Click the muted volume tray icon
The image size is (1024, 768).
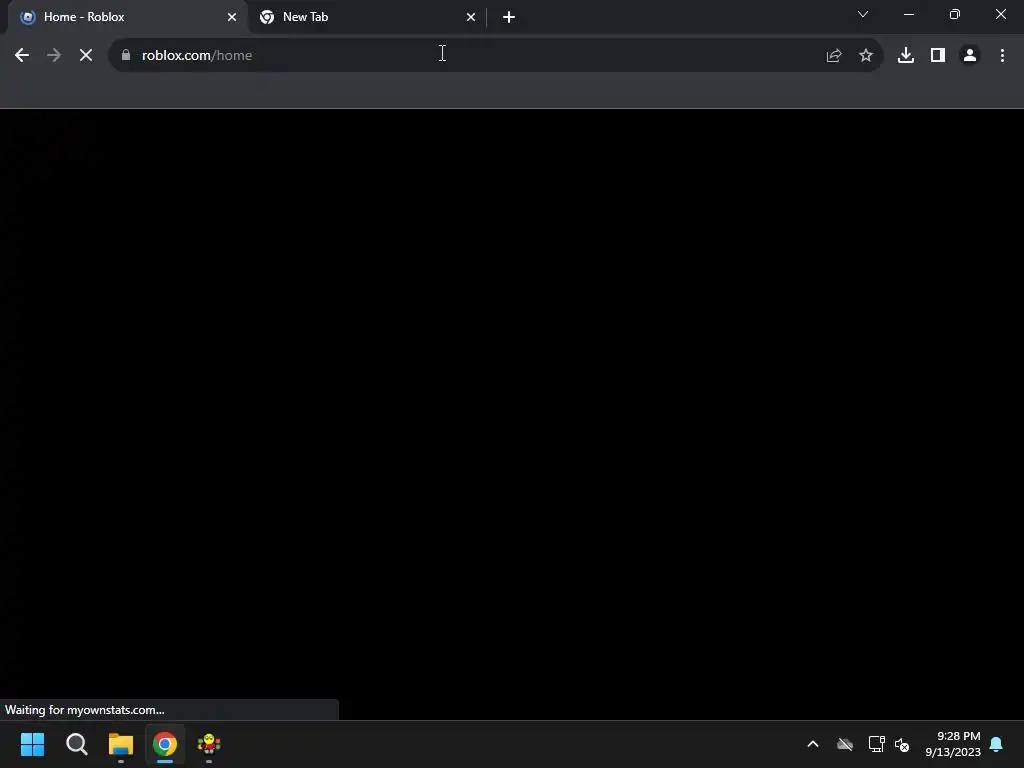(x=902, y=744)
